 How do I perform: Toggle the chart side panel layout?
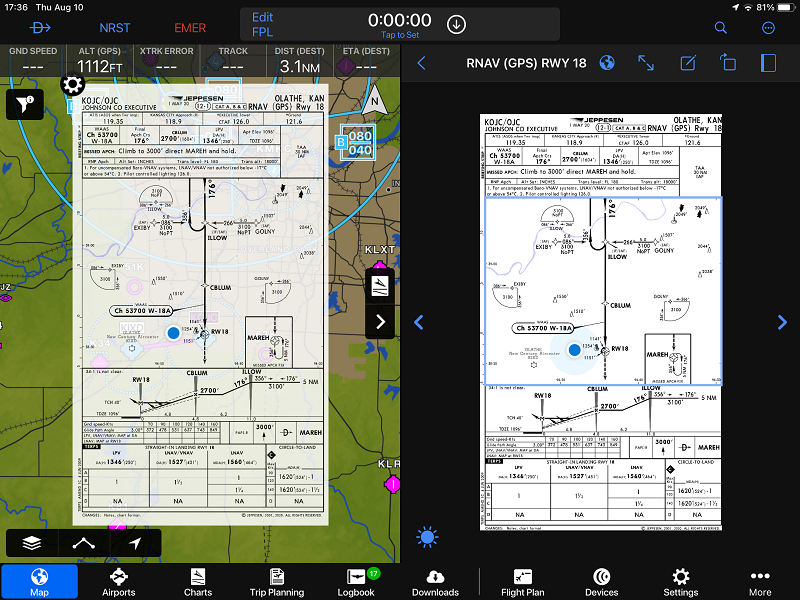pyautogui.click(x=768, y=63)
